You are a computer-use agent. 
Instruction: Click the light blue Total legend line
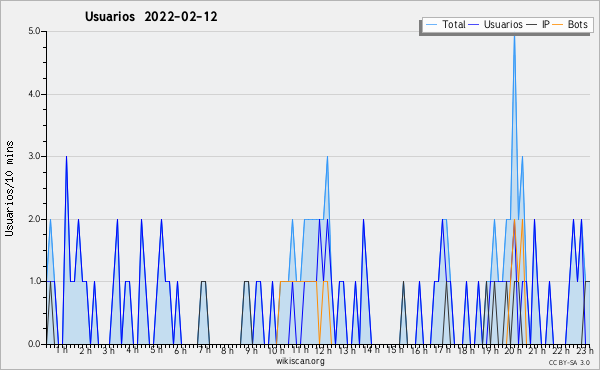click(x=431, y=24)
